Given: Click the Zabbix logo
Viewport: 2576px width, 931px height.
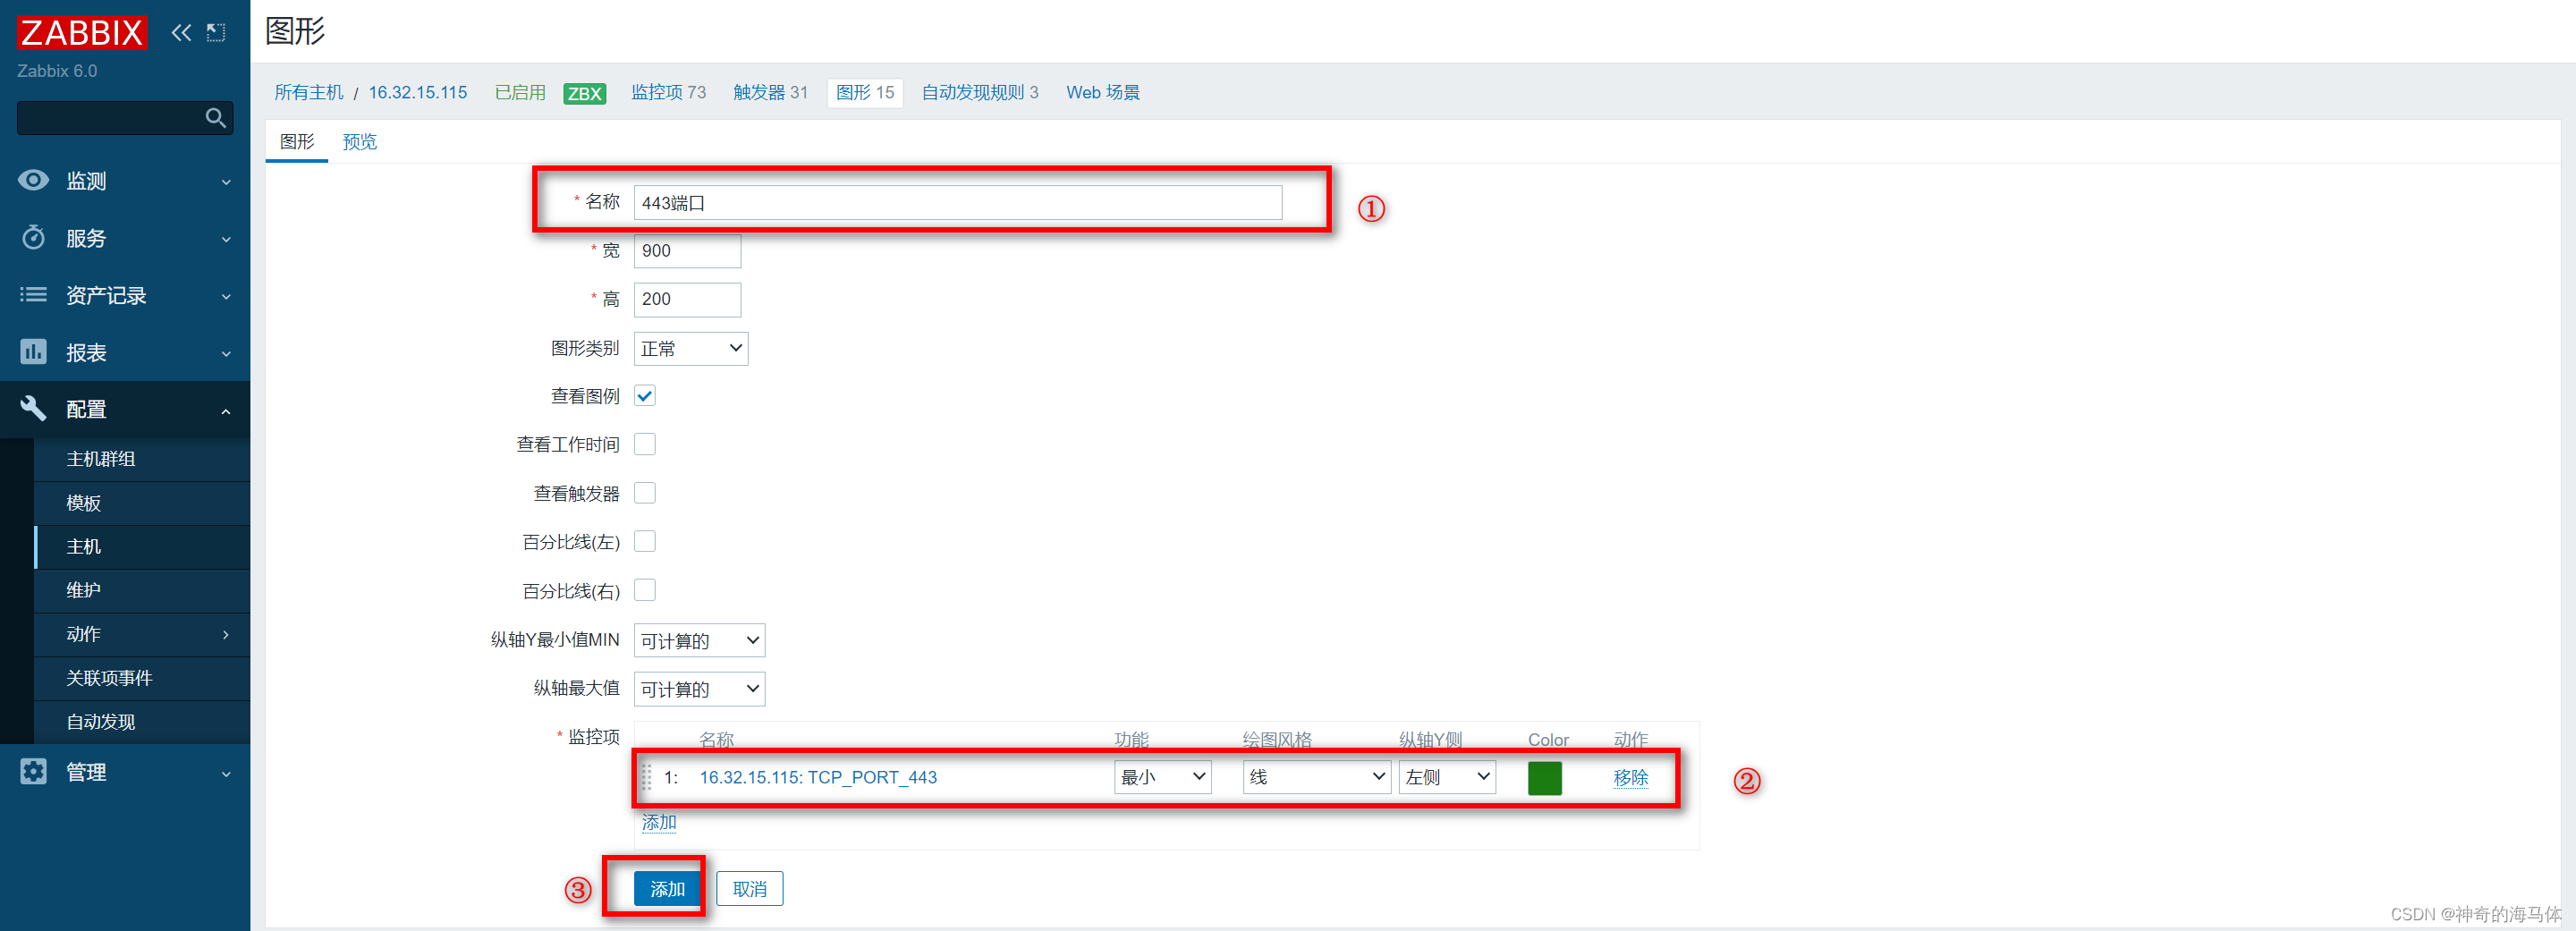Looking at the screenshot, I should pyautogui.click(x=82, y=32).
